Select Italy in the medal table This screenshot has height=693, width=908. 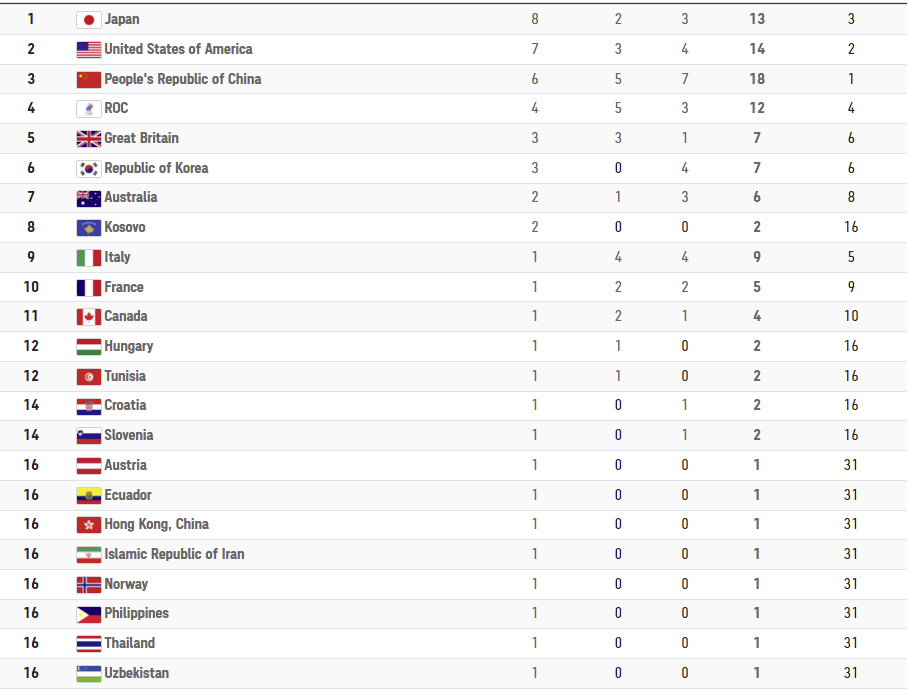point(117,257)
